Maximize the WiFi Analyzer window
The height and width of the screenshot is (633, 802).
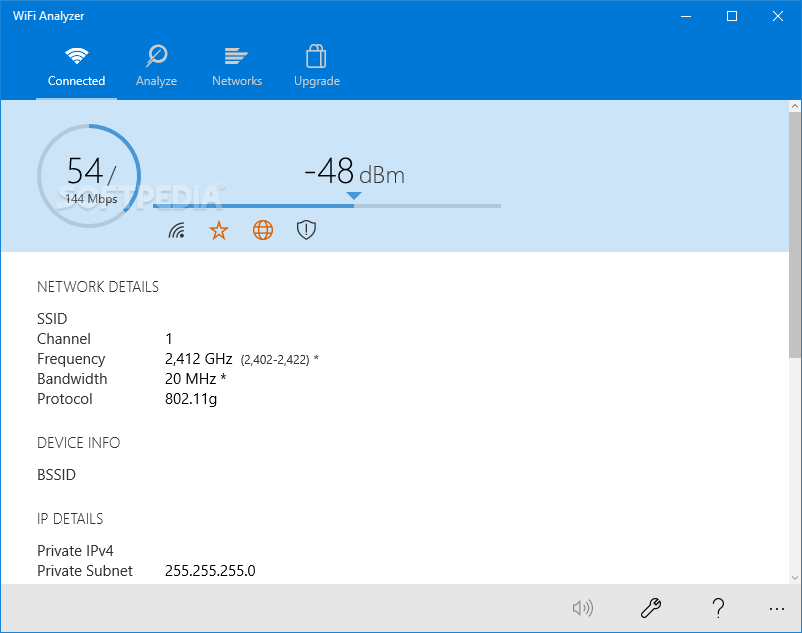pos(732,16)
